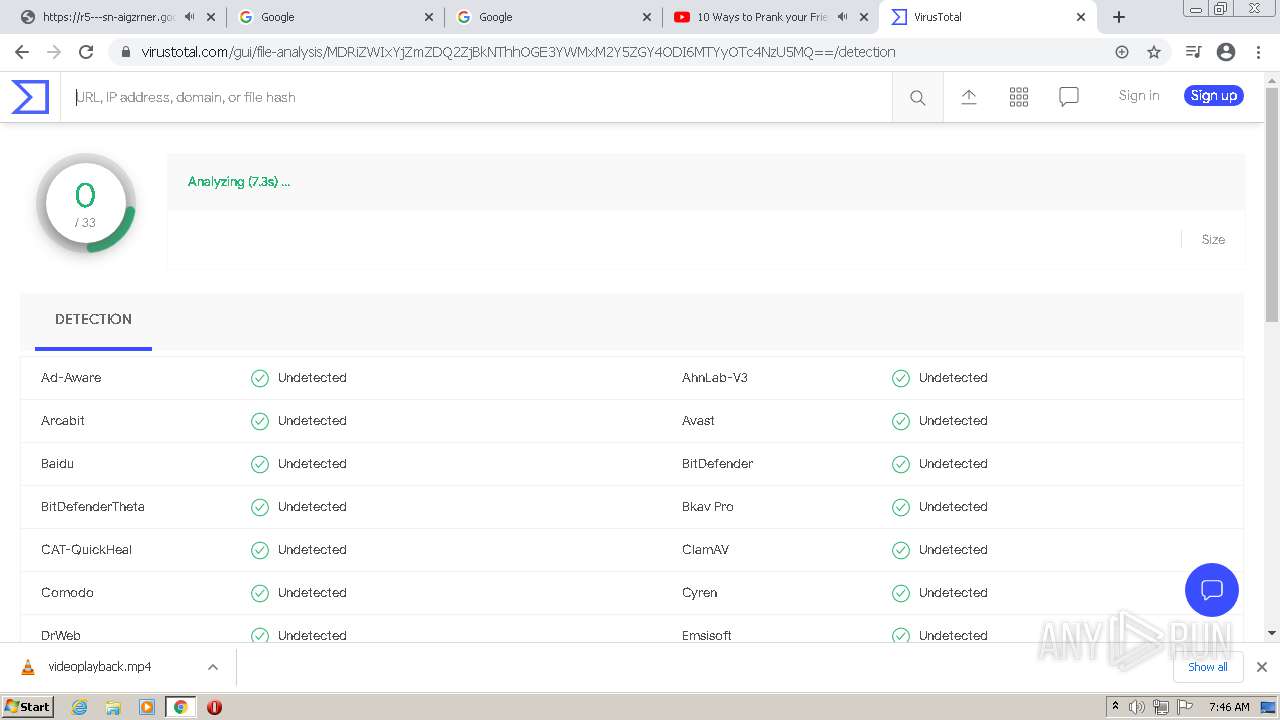Click the browser address bar URL
This screenshot has width=1280, height=720.
coord(518,52)
